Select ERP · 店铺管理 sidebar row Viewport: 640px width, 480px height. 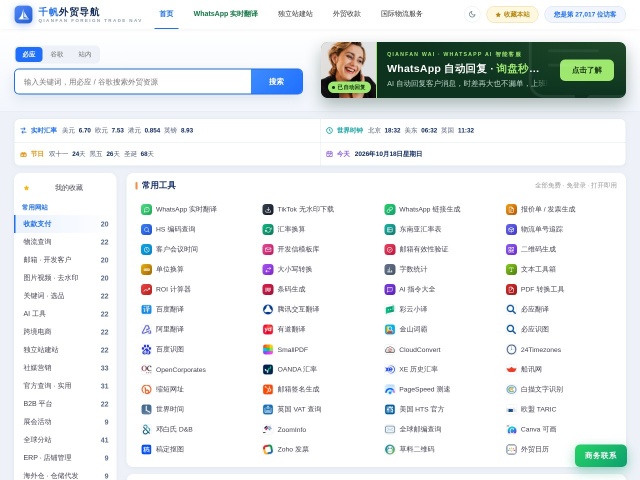pos(65,458)
